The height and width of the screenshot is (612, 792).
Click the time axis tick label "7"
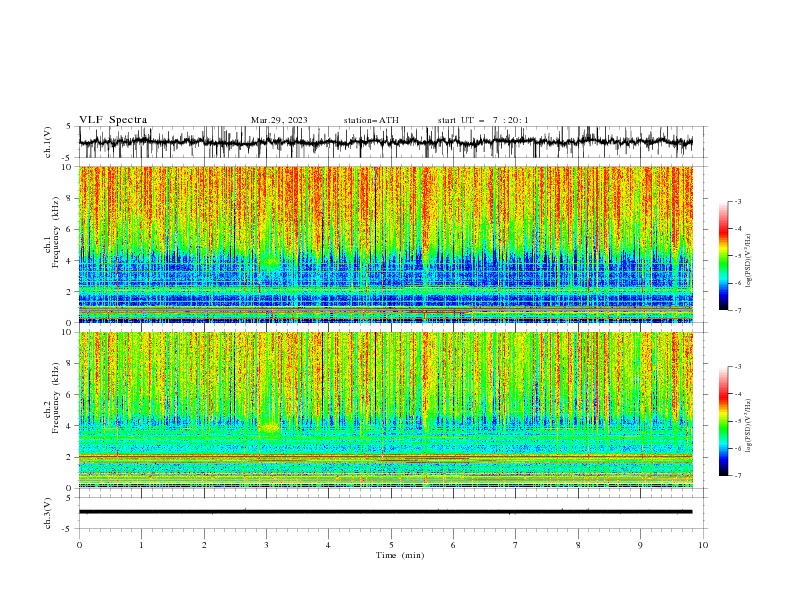[516, 545]
